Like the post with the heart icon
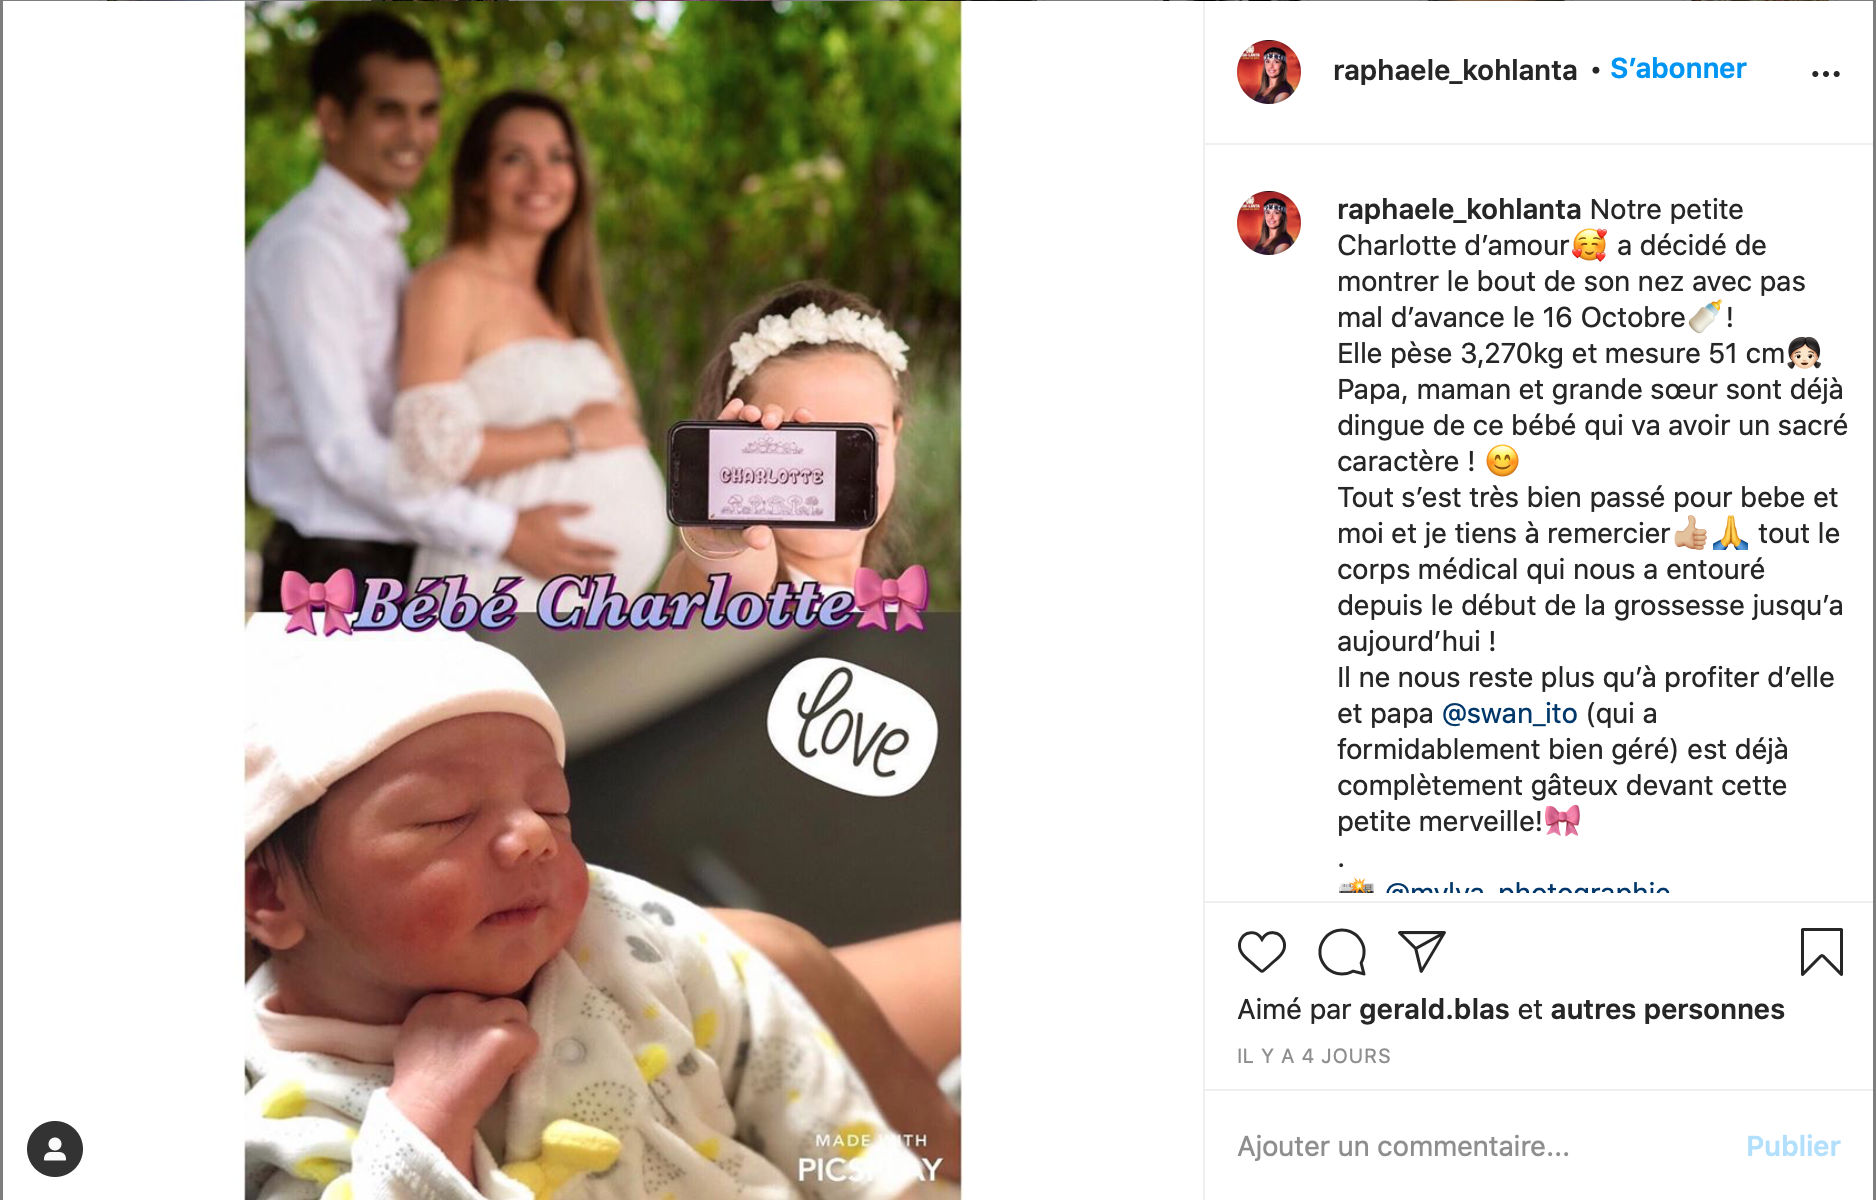 point(1261,951)
